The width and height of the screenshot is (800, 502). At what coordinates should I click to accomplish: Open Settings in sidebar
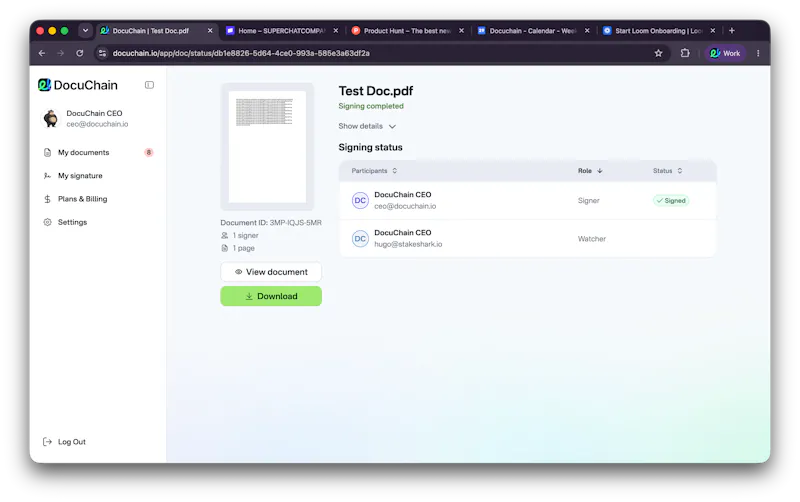(72, 222)
